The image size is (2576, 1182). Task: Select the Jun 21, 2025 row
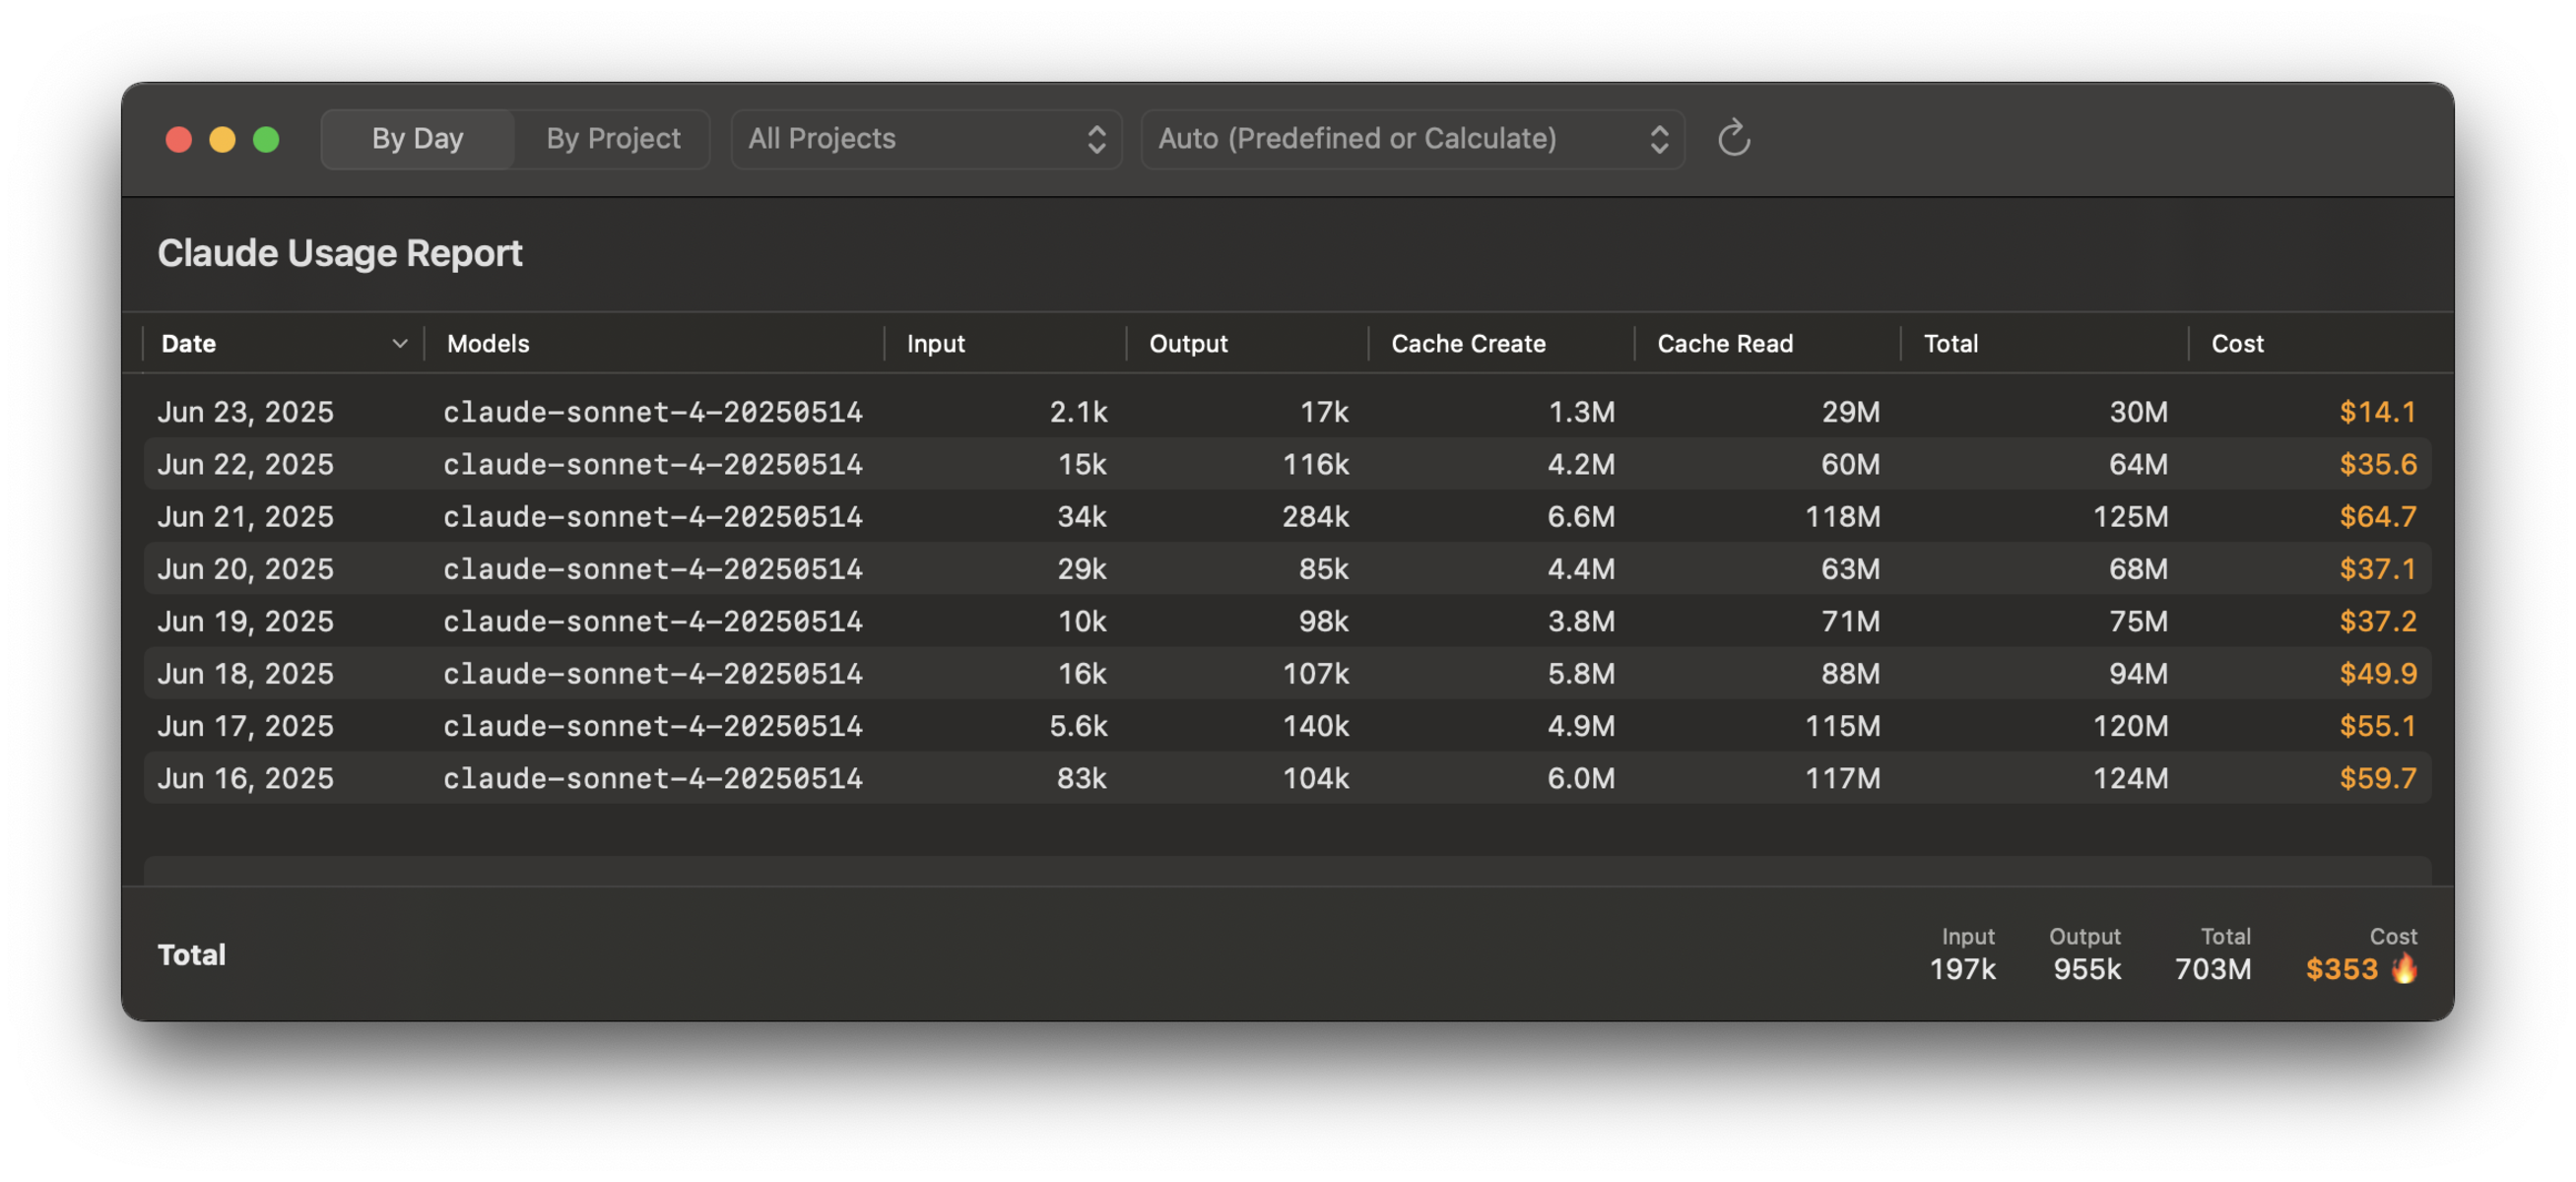1287,516
